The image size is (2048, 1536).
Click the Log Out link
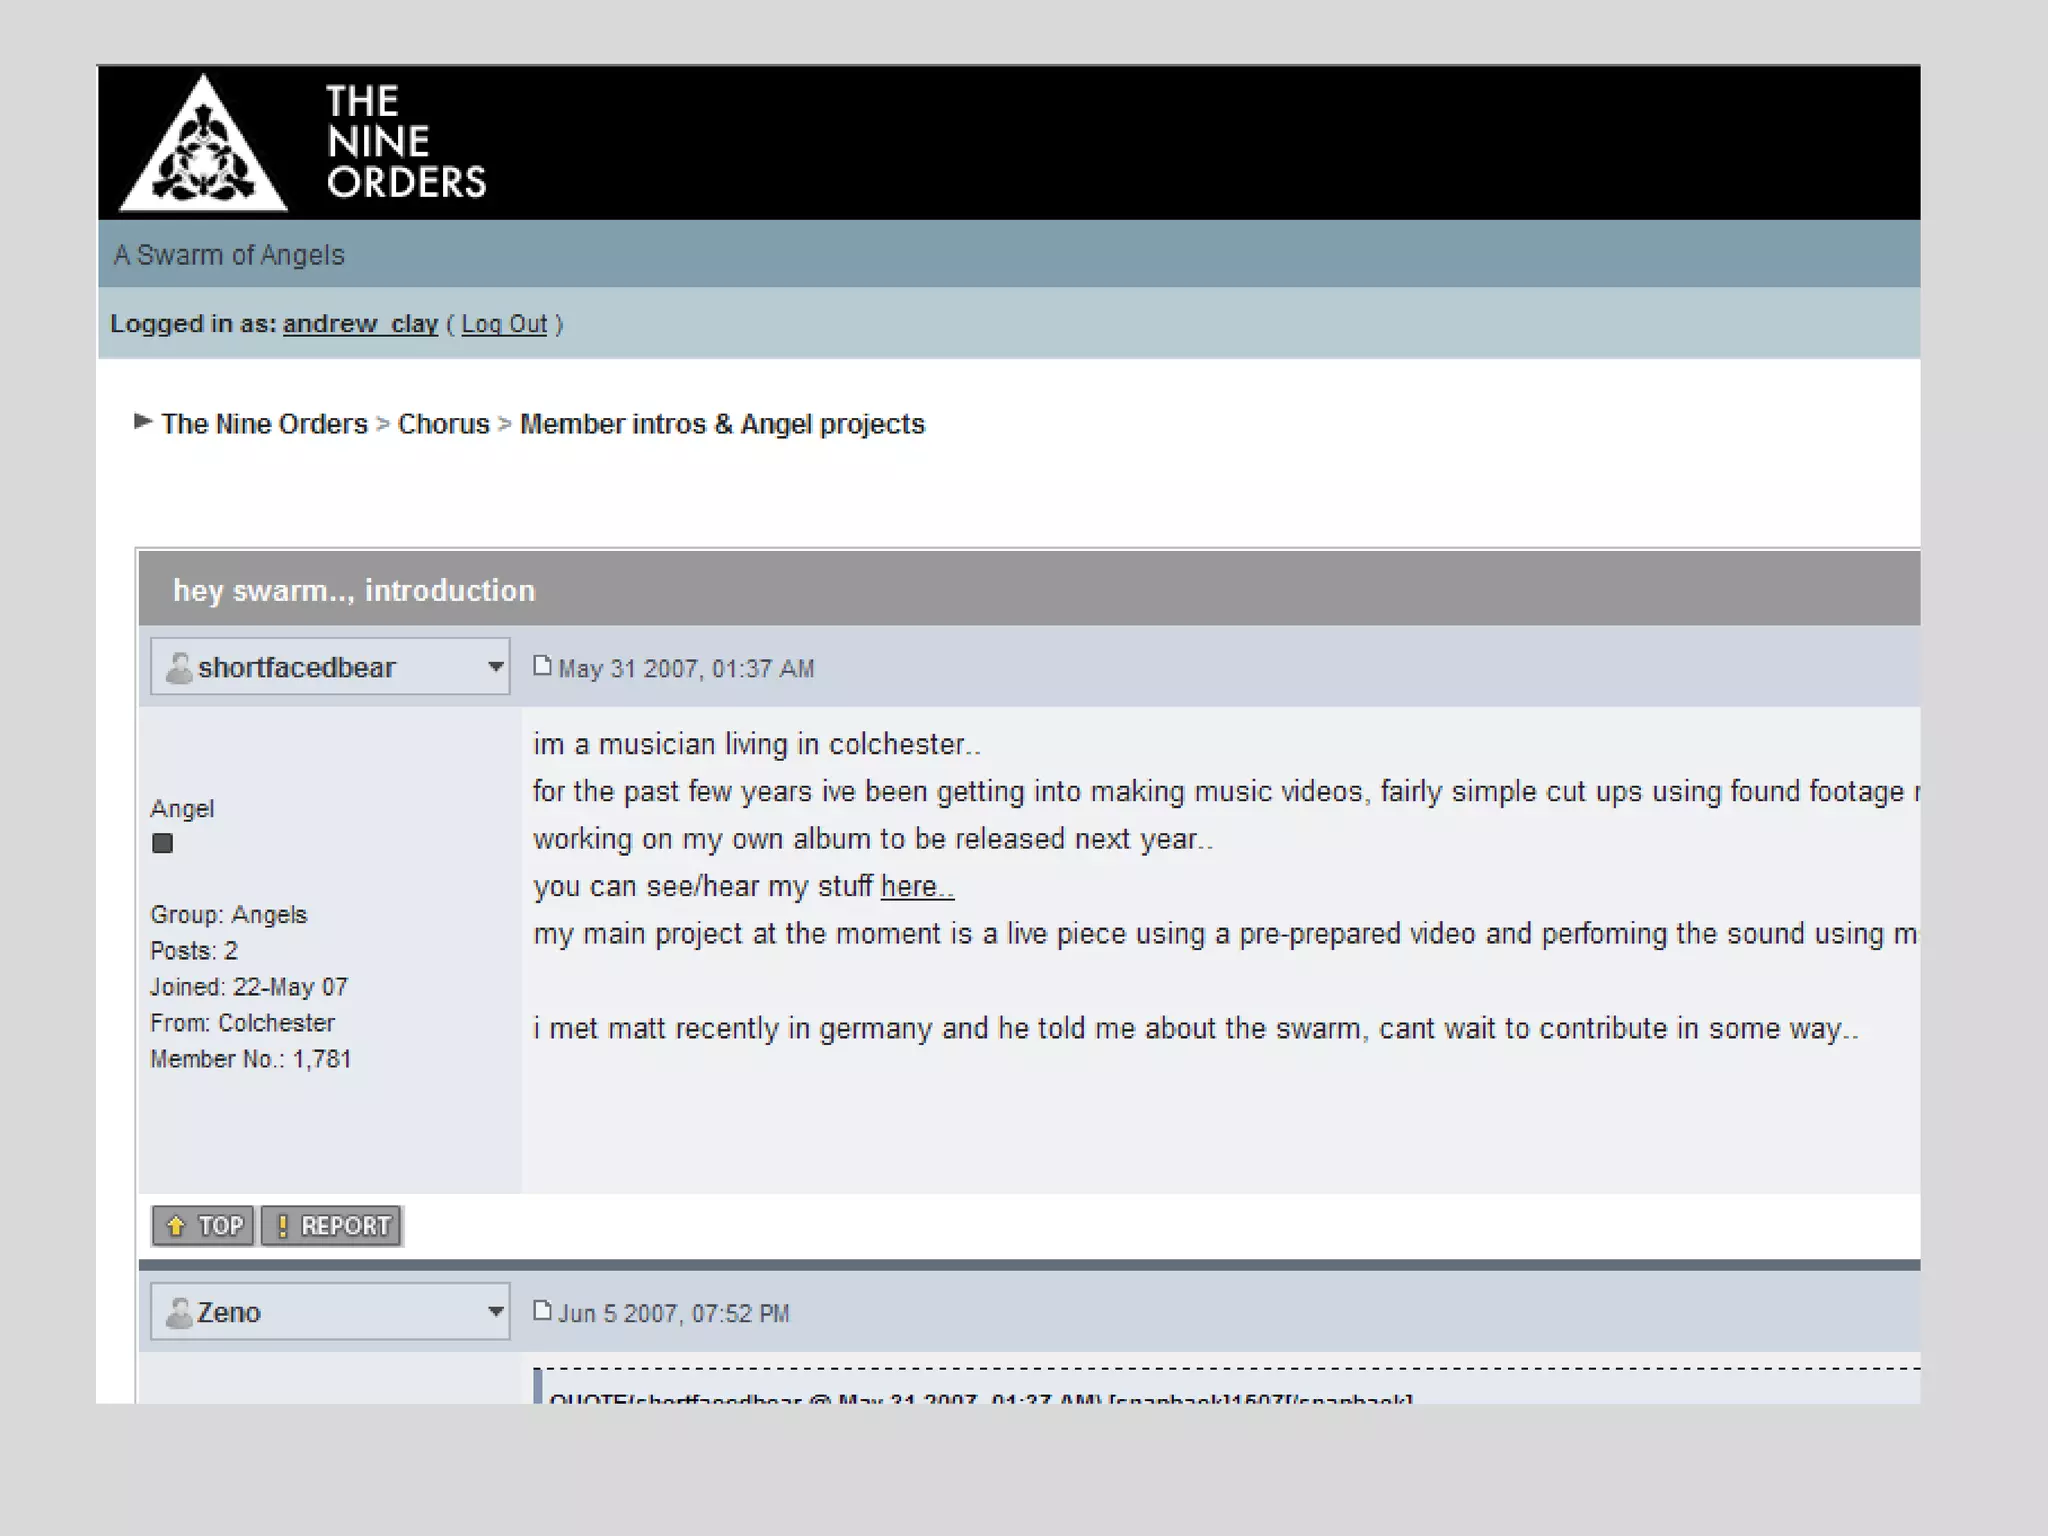(x=504, y=324)
